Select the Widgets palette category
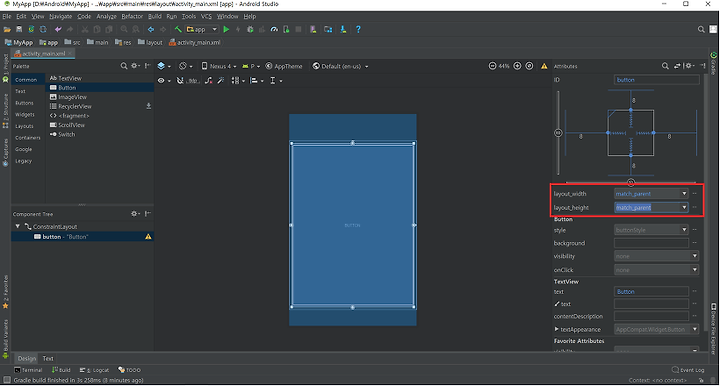The width and height of the screenshot is (720, 386). tap(25, 115)
